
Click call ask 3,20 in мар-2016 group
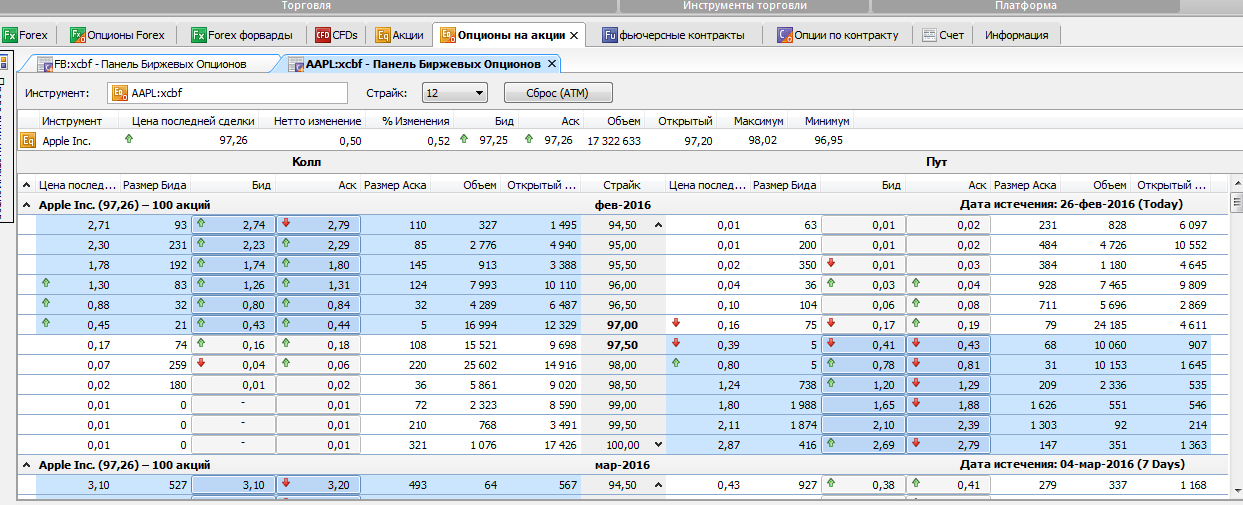pyautogui.click(x=317, y=485)
